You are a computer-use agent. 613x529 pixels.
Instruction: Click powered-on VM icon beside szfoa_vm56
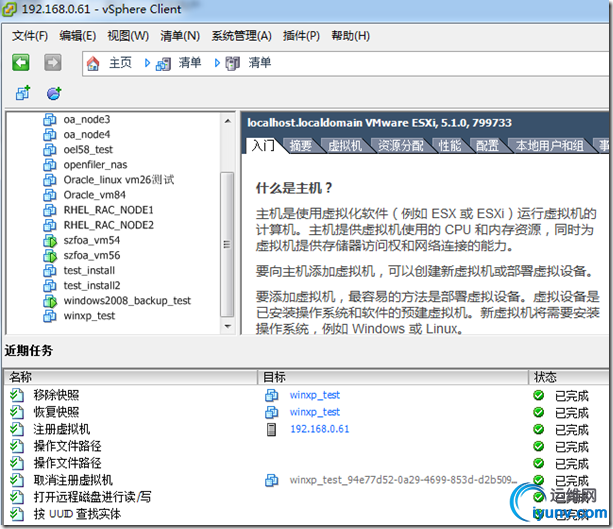50,256
